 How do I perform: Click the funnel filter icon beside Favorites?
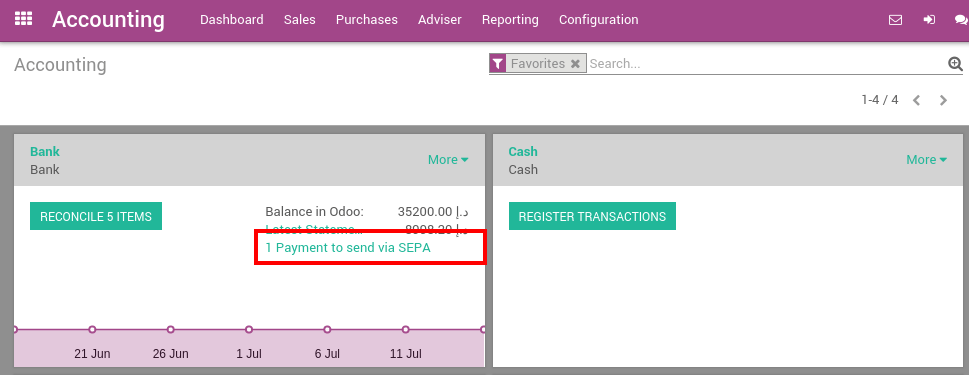[x=497, y=63]
